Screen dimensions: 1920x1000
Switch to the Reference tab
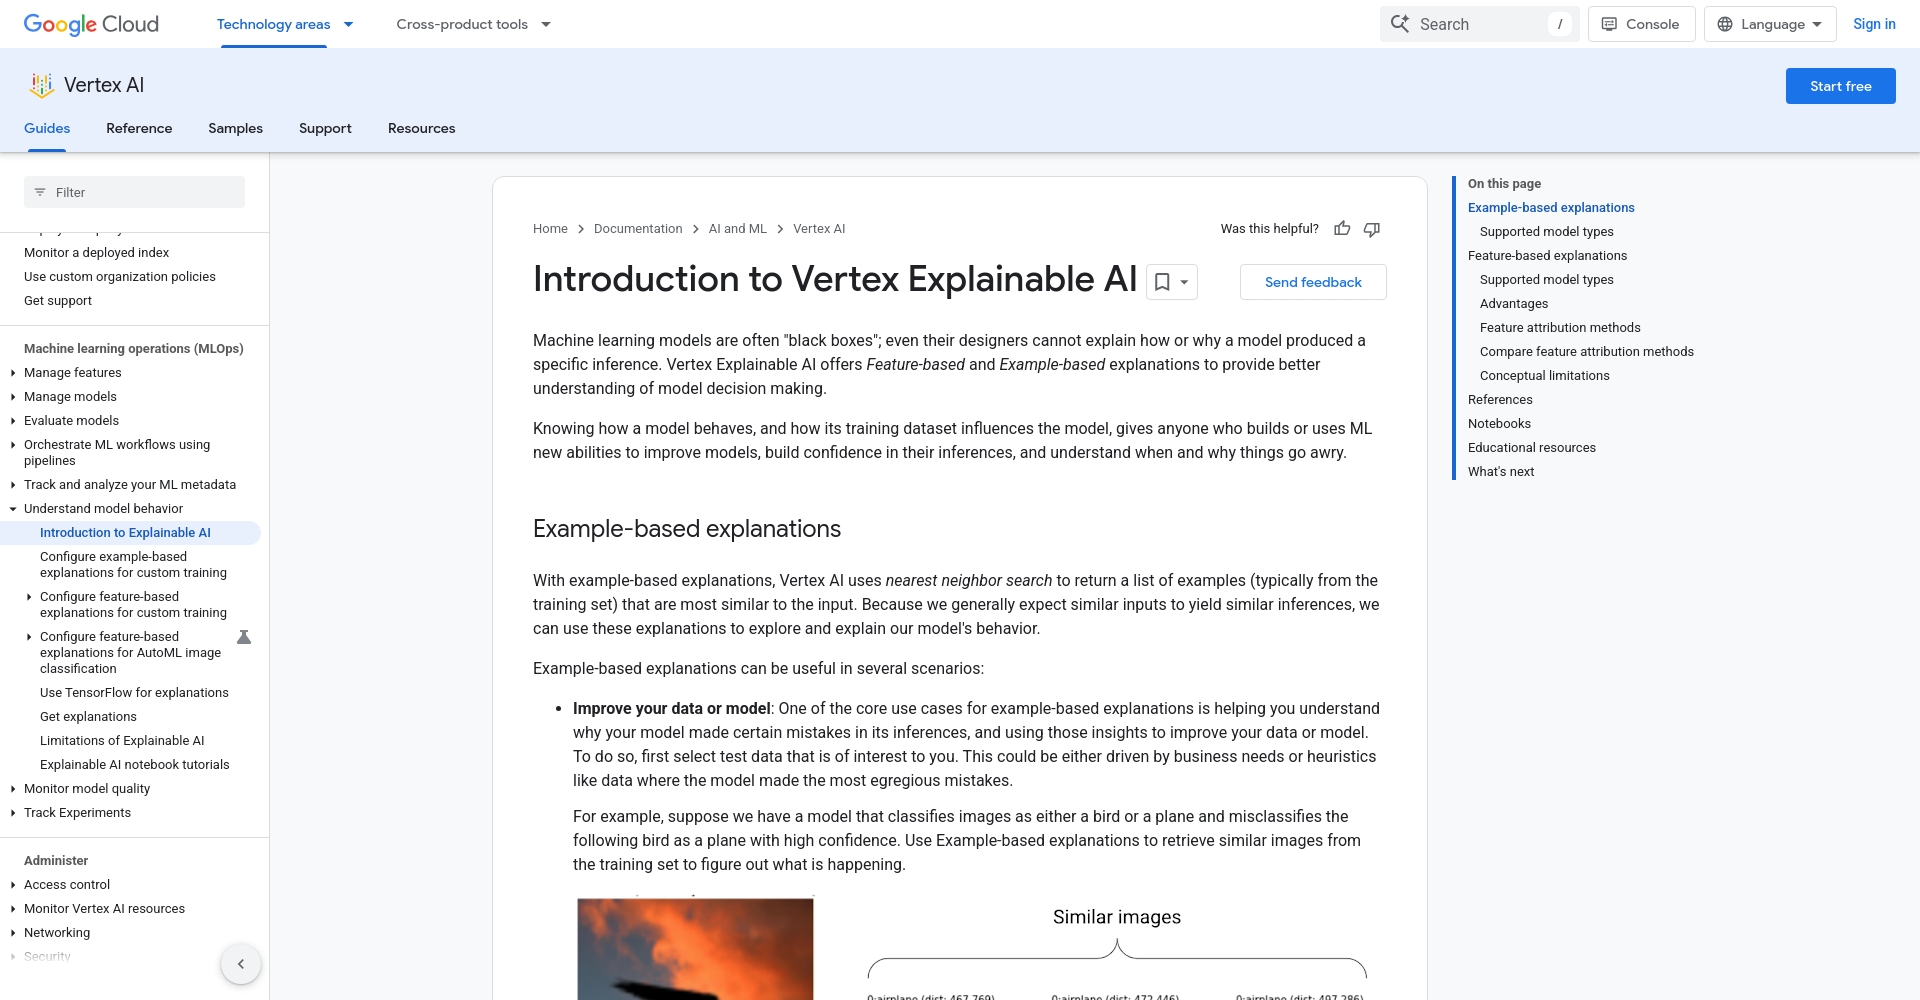click(x=139, y=128)
